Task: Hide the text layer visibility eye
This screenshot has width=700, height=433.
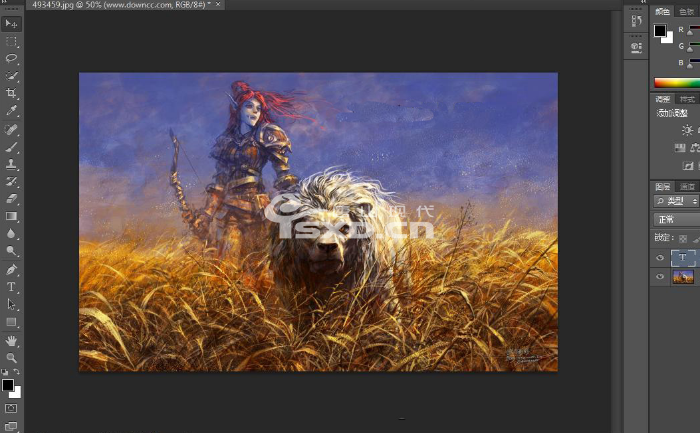Action: click(660, 258)
